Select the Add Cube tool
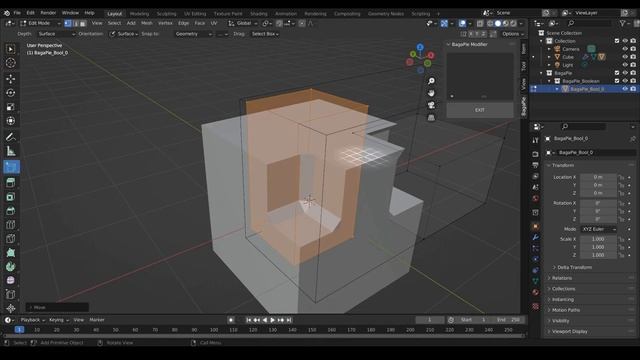Image resolution: width=640 pixels, height=360 pixels. click(11, 167)
